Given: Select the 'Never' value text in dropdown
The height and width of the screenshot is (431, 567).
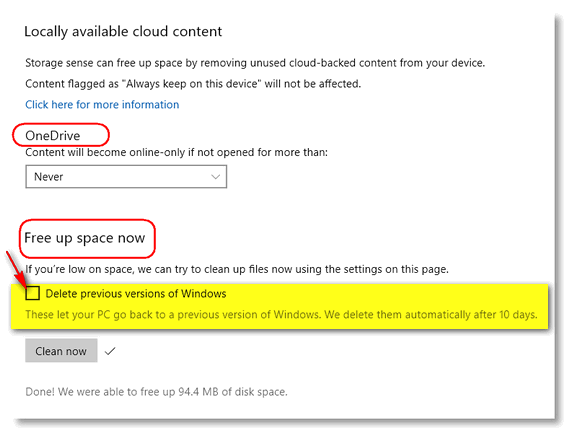Looking at the screenshot, I should [48, 176].
